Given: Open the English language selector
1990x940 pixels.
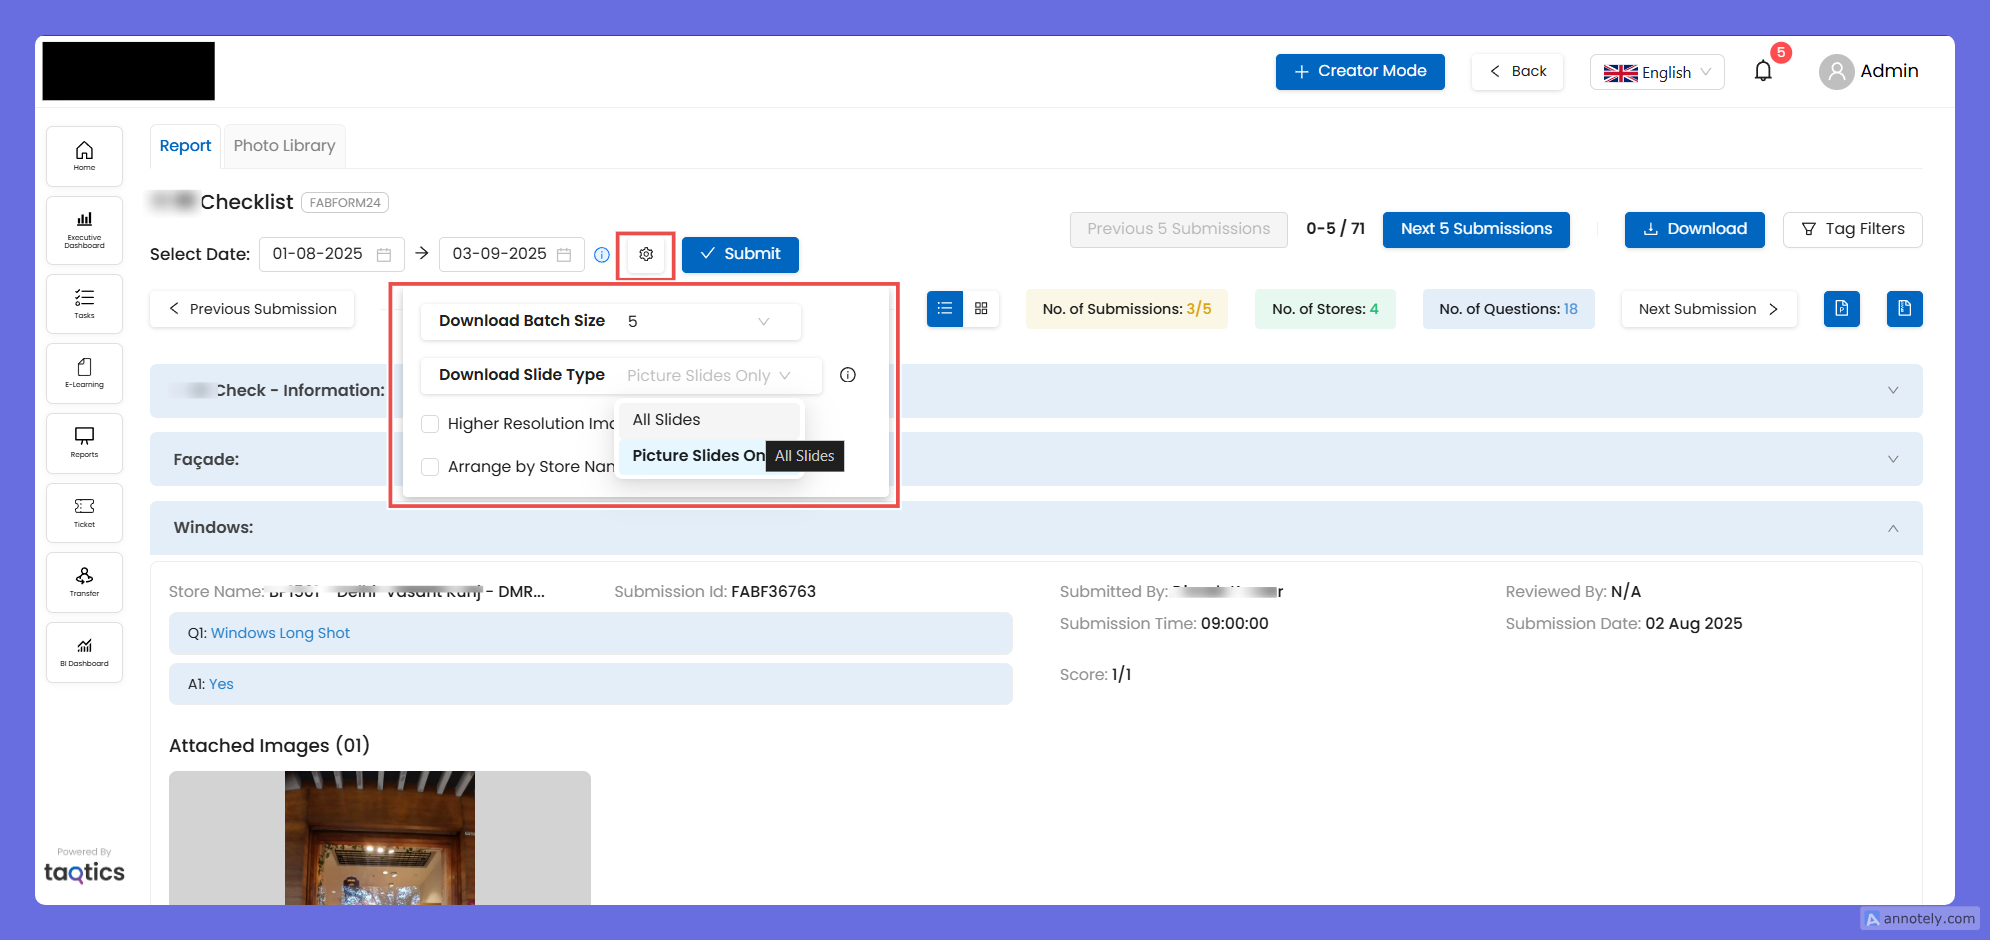Looking at the screenshot, I should click(x=1657, y=72).
